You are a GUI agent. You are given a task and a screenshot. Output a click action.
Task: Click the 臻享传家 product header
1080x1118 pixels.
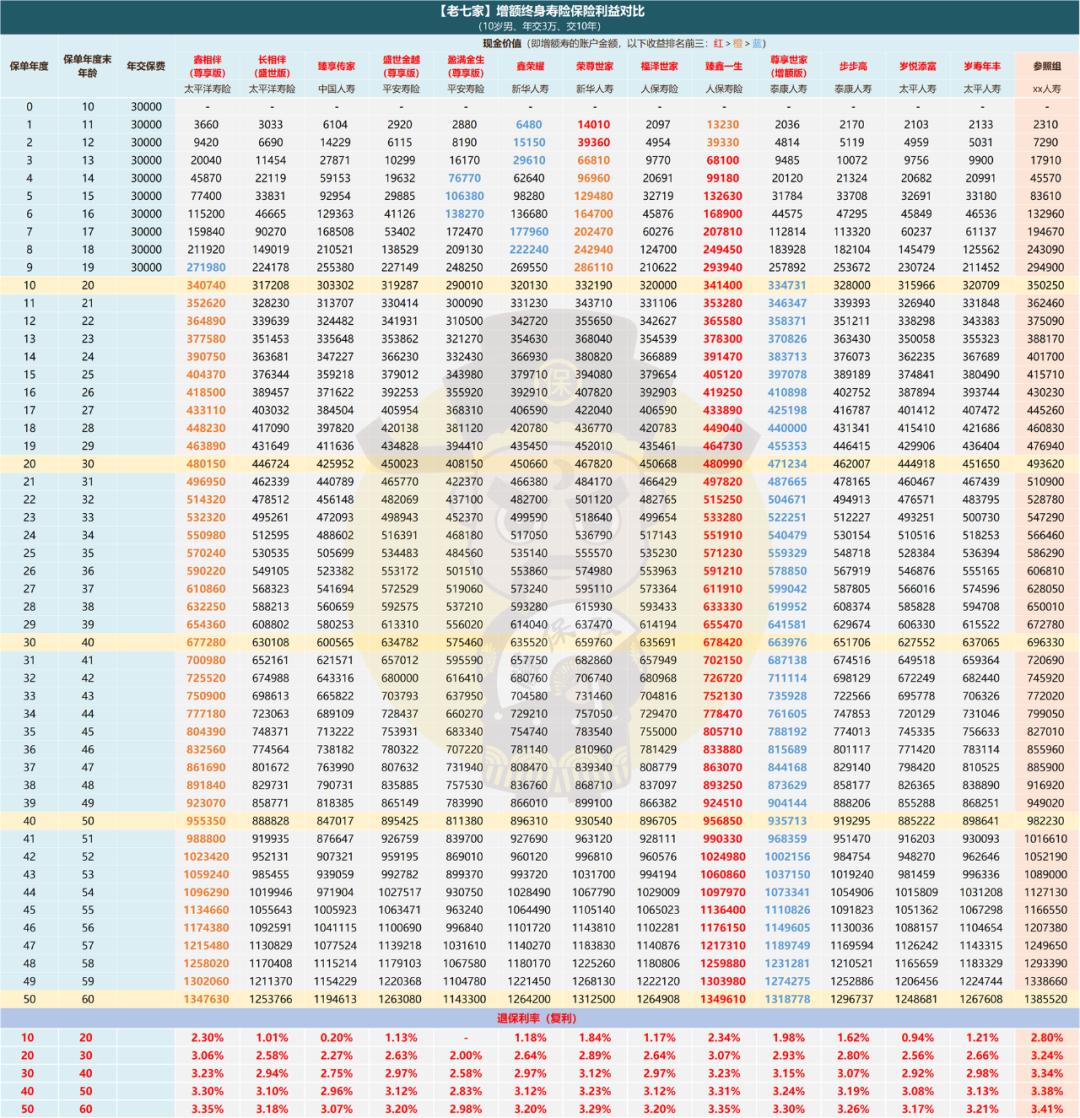click(336, 66)
